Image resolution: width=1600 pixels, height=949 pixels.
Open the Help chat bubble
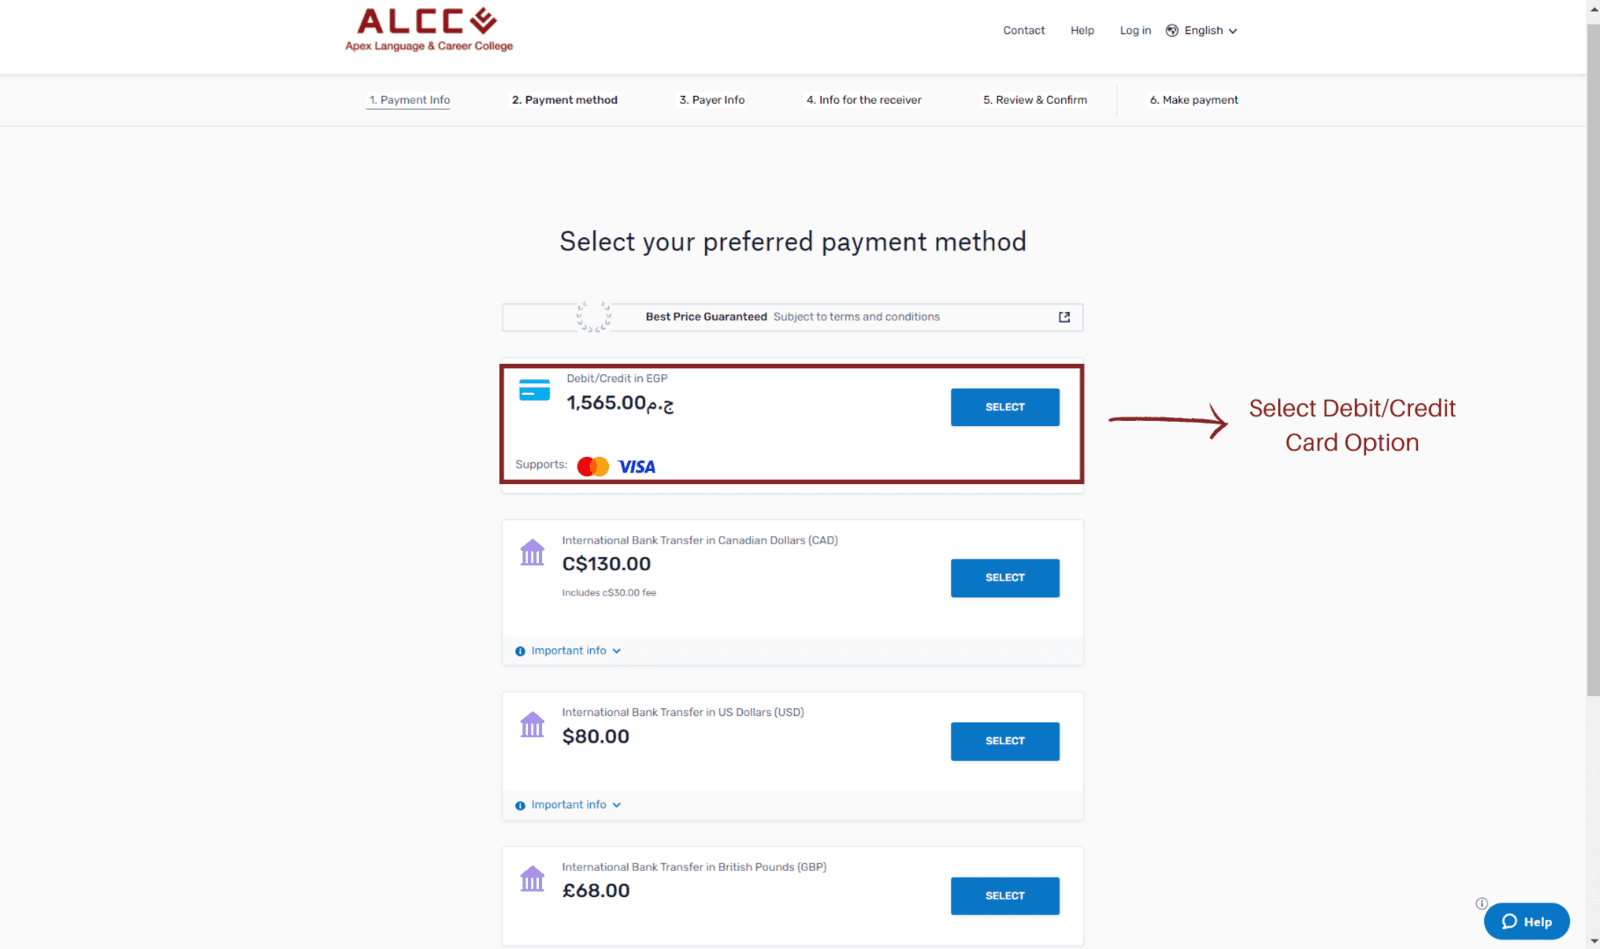(1526, 922)
